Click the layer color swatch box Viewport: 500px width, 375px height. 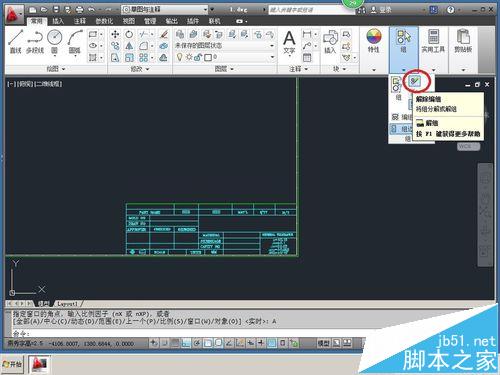208,57
